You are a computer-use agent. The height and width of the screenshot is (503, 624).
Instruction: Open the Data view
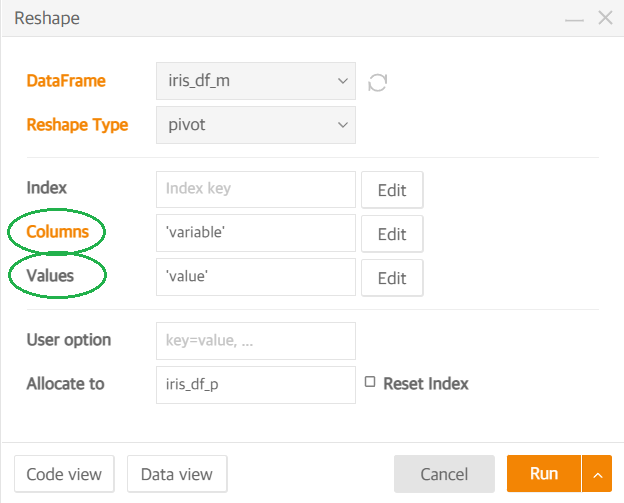177,474
